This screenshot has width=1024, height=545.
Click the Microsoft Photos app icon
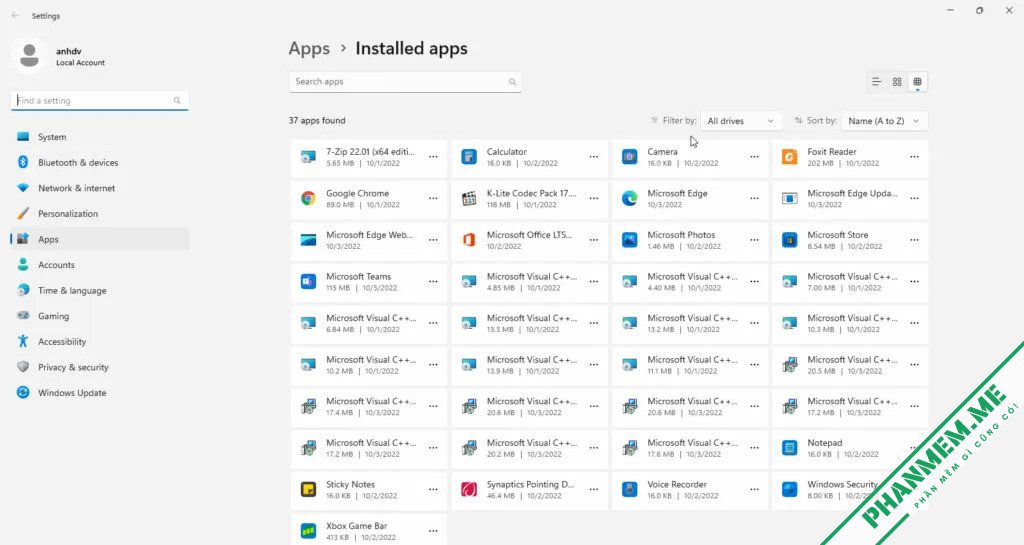coord(630,240)
